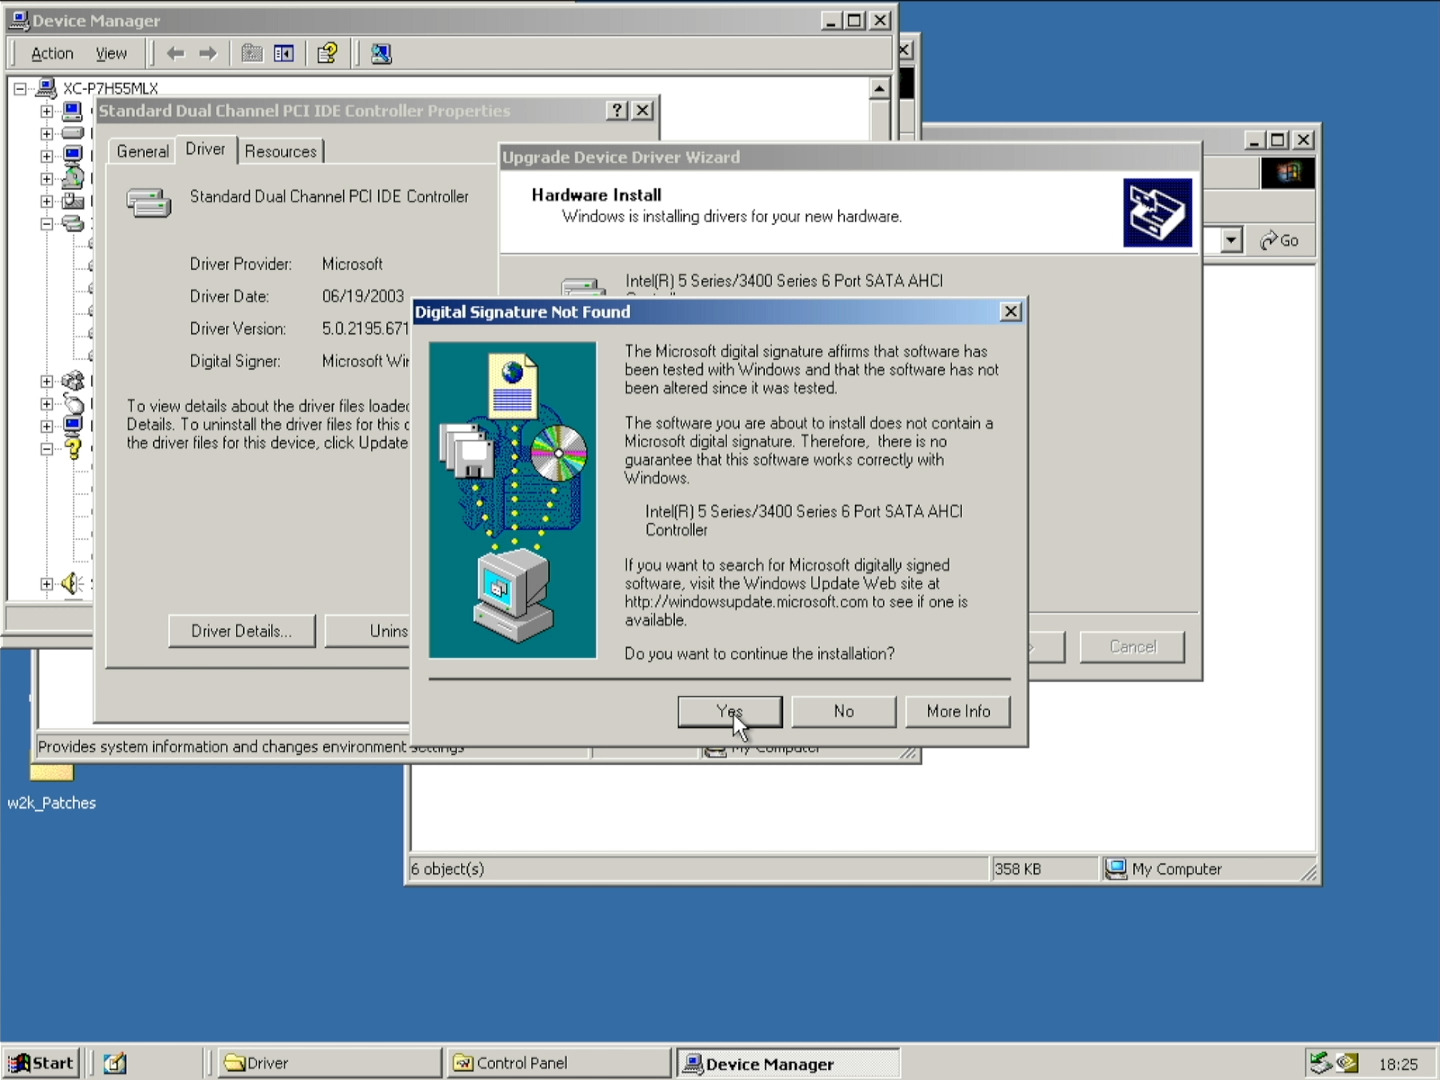This screenshot has width=1440, height=1080.
Task: Expand the Display adapters plus box
Action: coord(46,156)
